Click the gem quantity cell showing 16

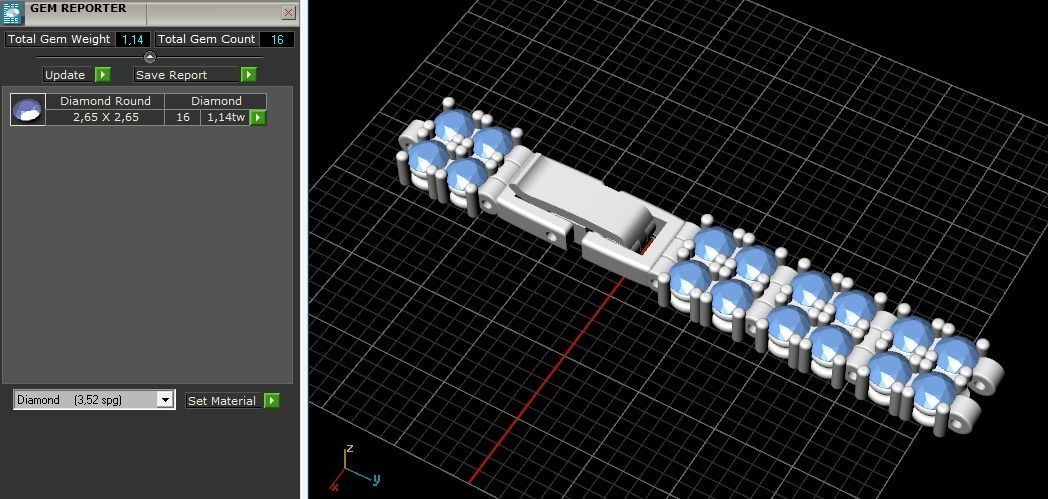pyautogui.click(x=182, y=118)
